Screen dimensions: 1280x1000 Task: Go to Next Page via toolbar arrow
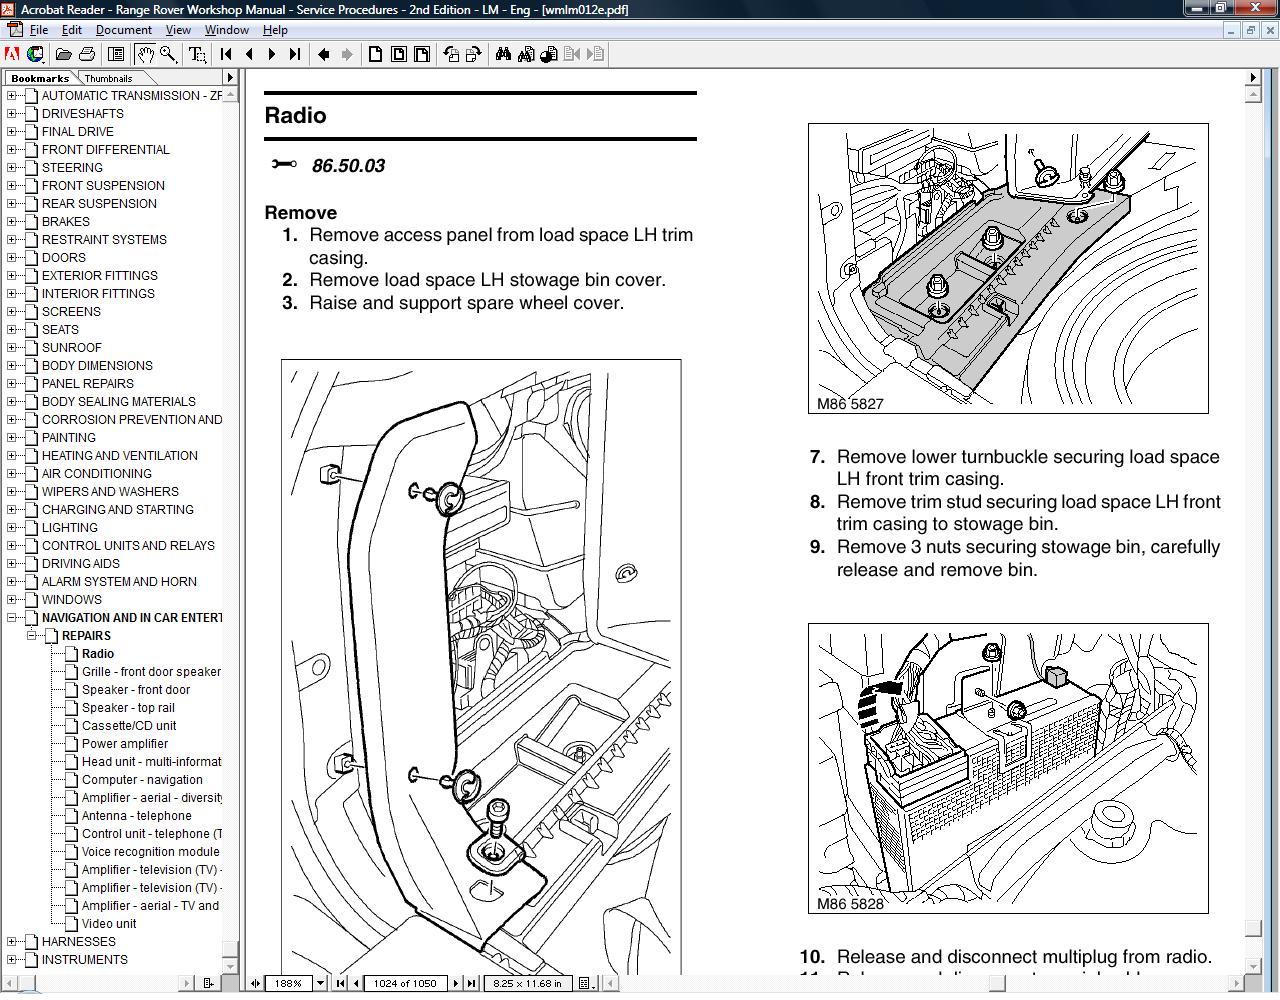271,54
